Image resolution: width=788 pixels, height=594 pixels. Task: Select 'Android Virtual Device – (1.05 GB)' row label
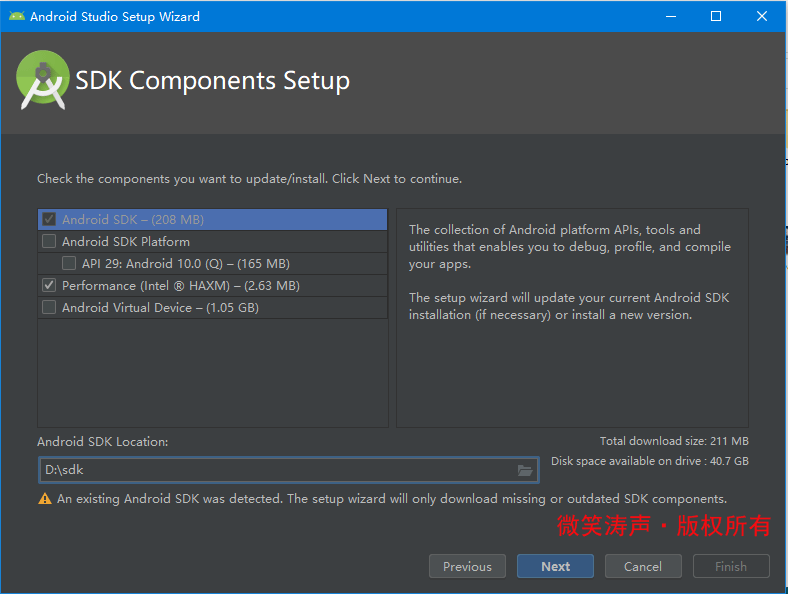point(160,308)
